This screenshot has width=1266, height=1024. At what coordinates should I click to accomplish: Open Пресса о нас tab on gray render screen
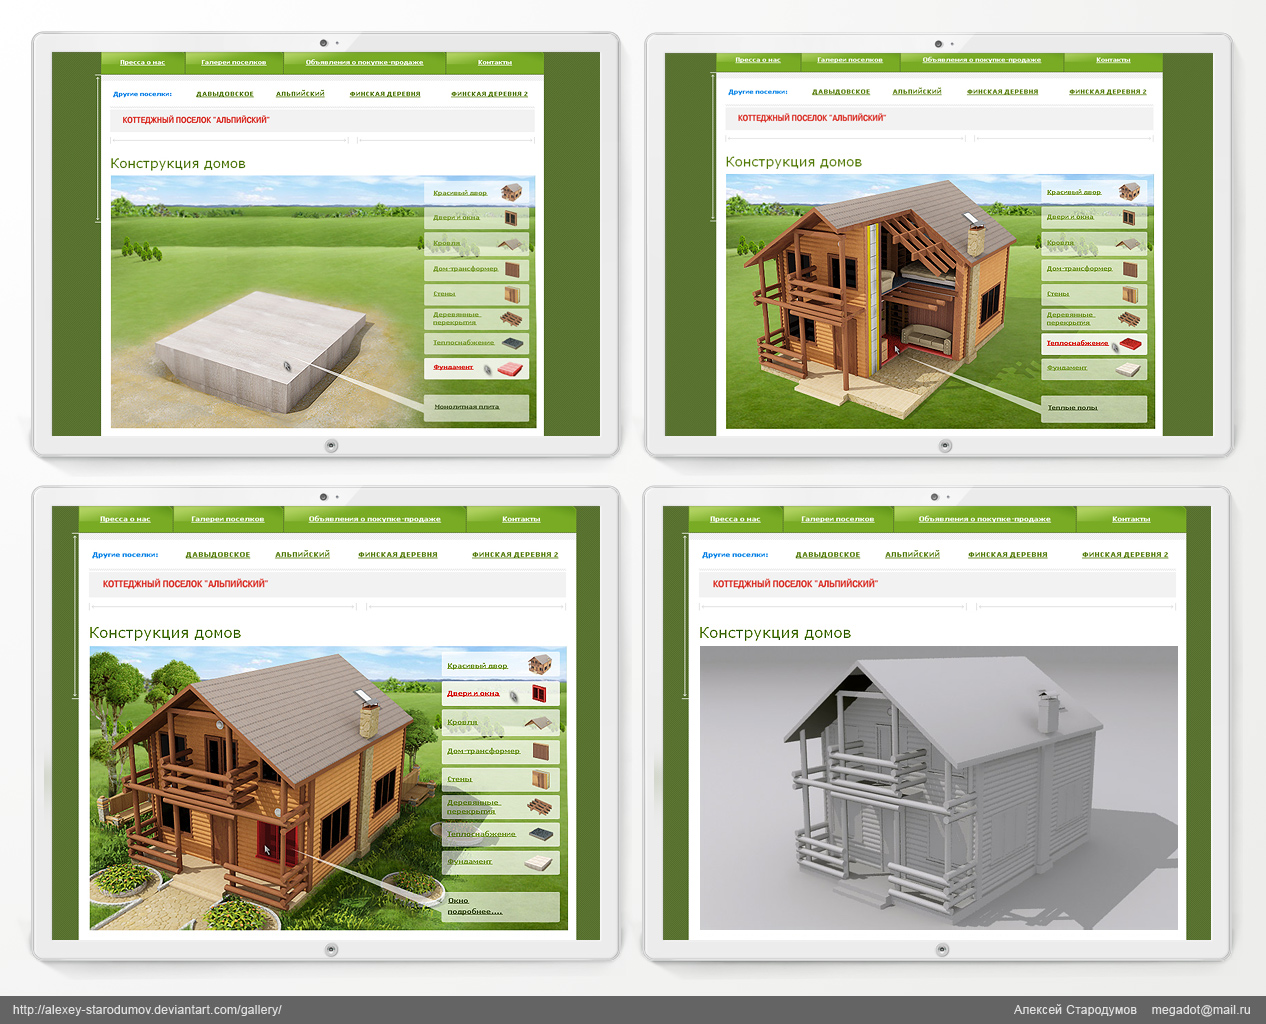click(x=735, y=519)
